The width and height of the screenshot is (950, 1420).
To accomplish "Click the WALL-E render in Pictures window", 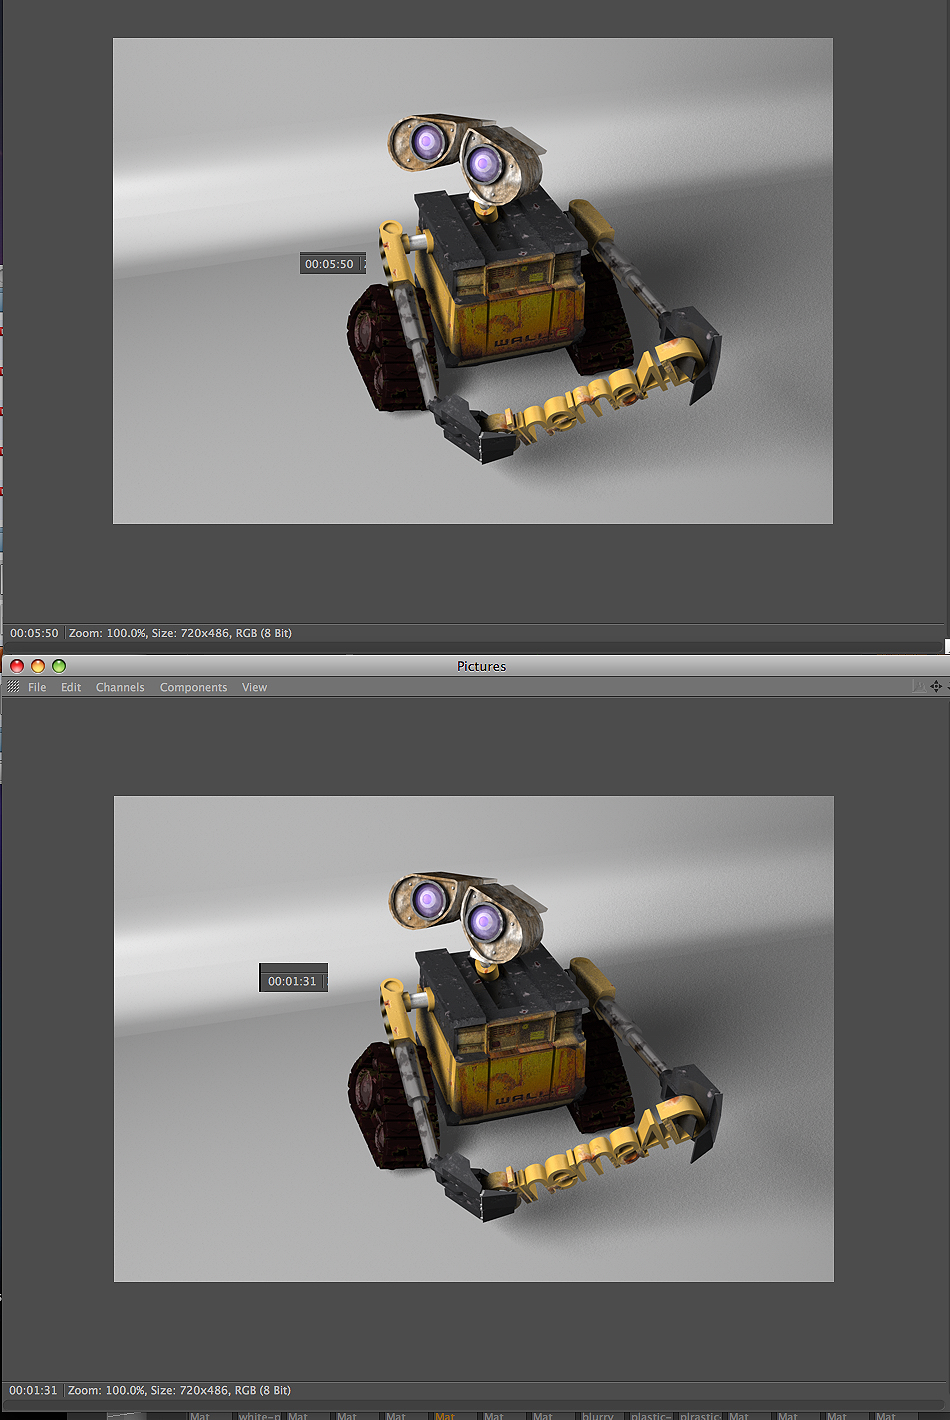I will [474, 1039].
